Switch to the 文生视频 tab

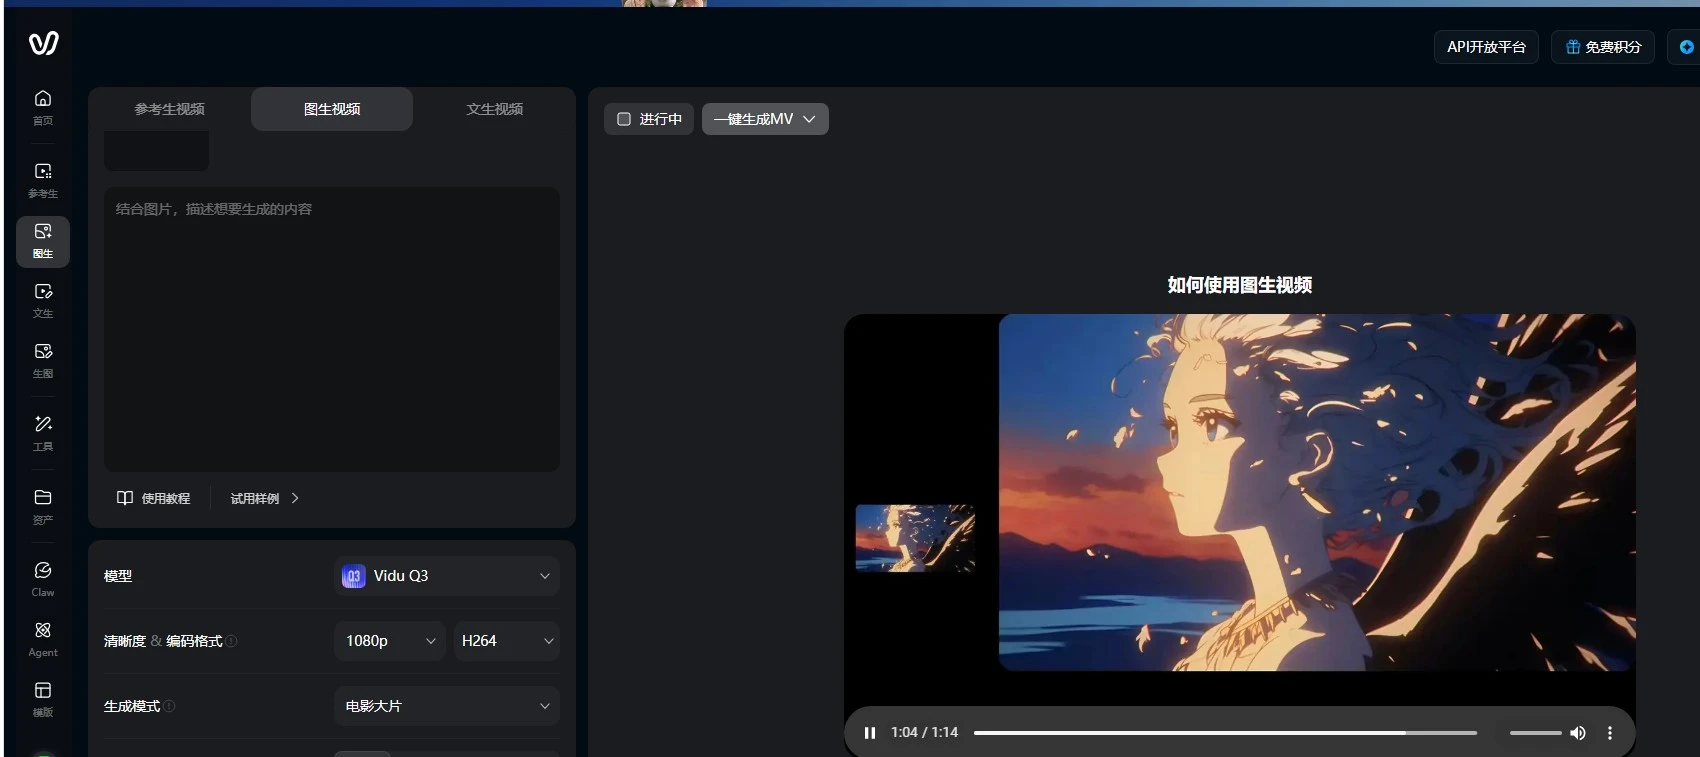(x=494, y=109)
